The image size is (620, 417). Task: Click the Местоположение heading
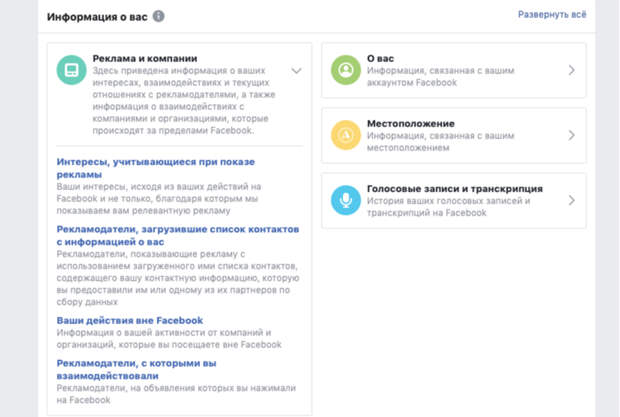click(x=410, y=124)
